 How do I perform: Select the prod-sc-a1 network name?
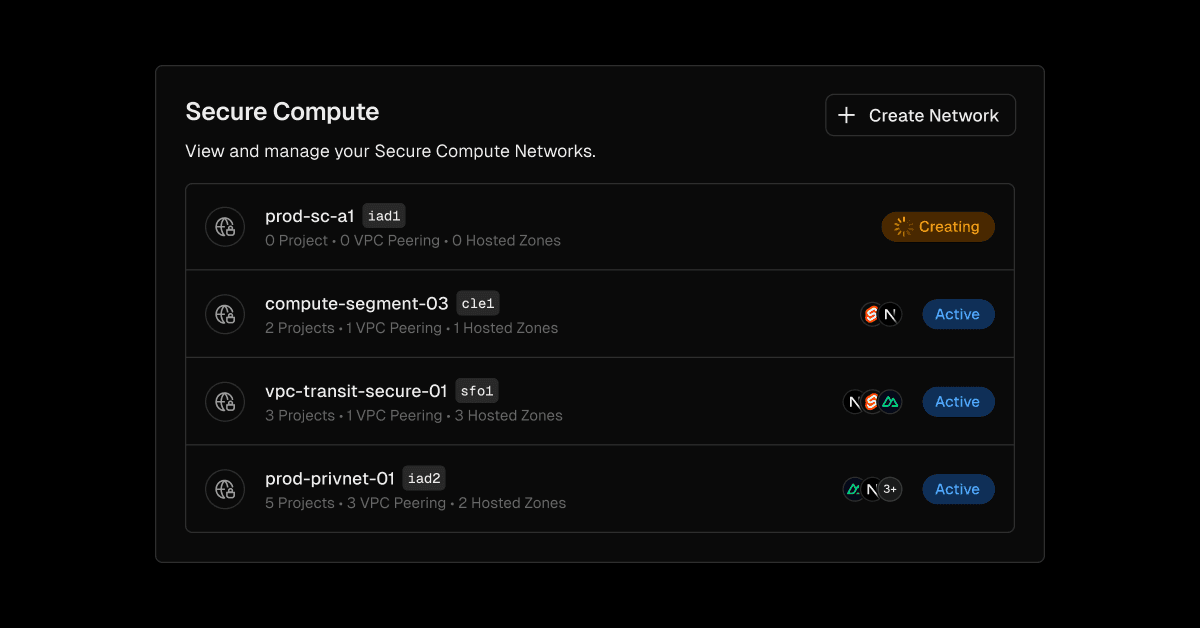(310, 215)
